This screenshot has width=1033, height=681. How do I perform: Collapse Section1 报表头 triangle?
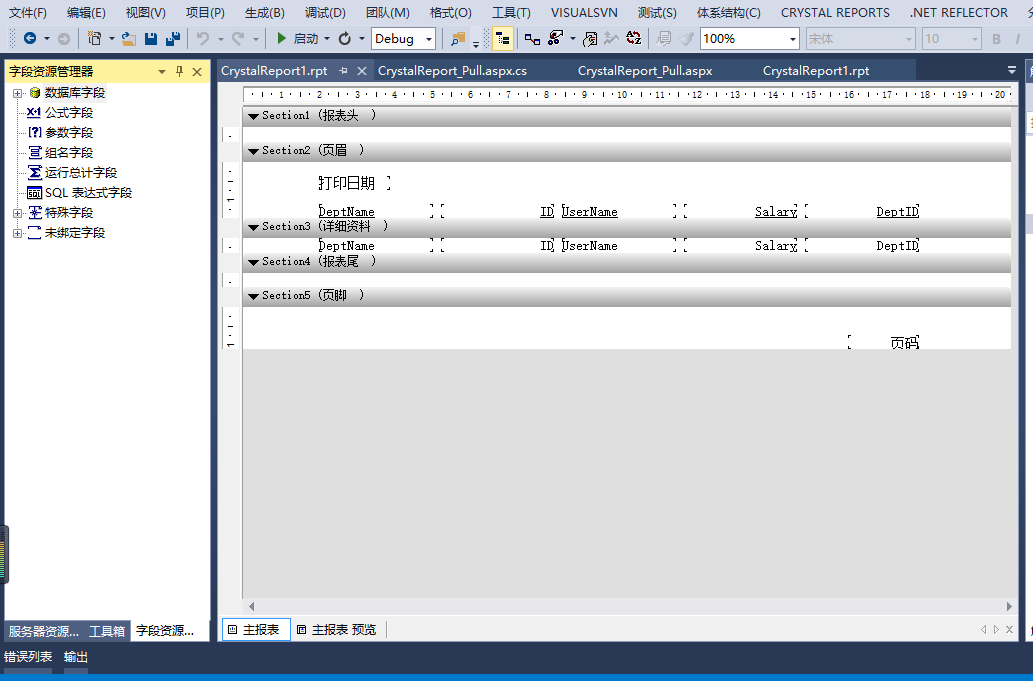253,117
